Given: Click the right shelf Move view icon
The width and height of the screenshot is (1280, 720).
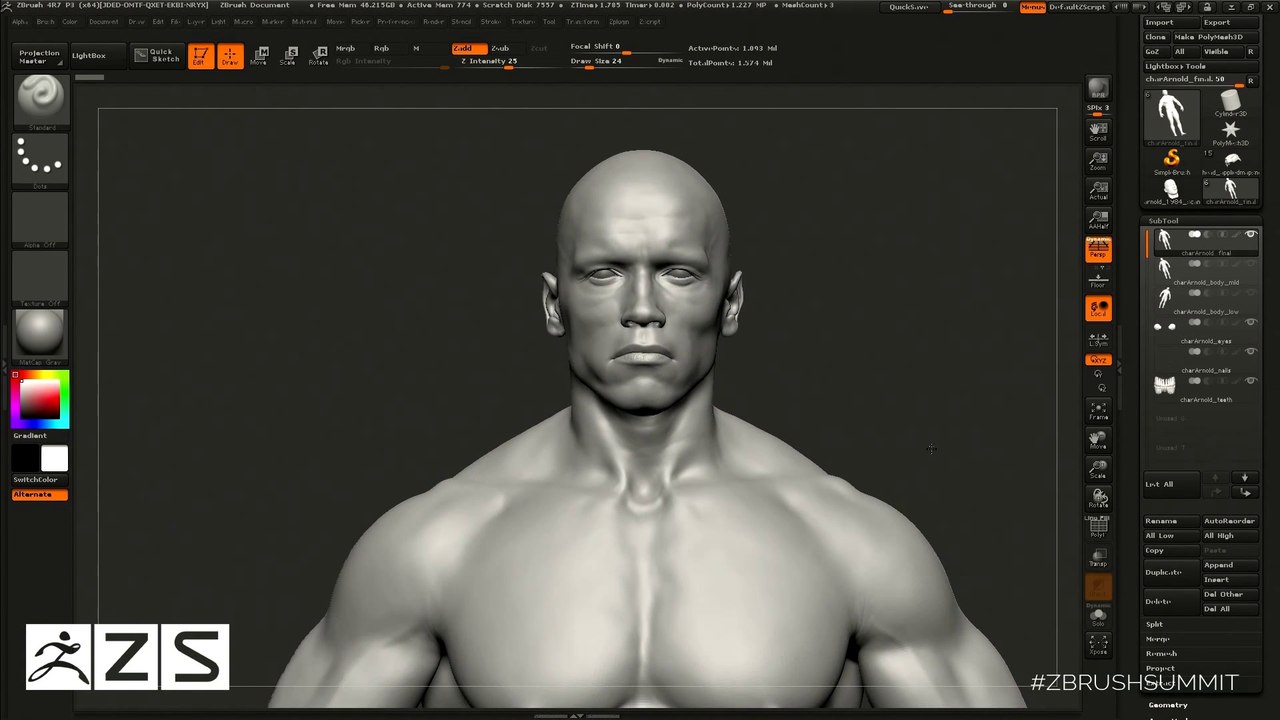Looking at the screenshot, I should [1098, 439].
